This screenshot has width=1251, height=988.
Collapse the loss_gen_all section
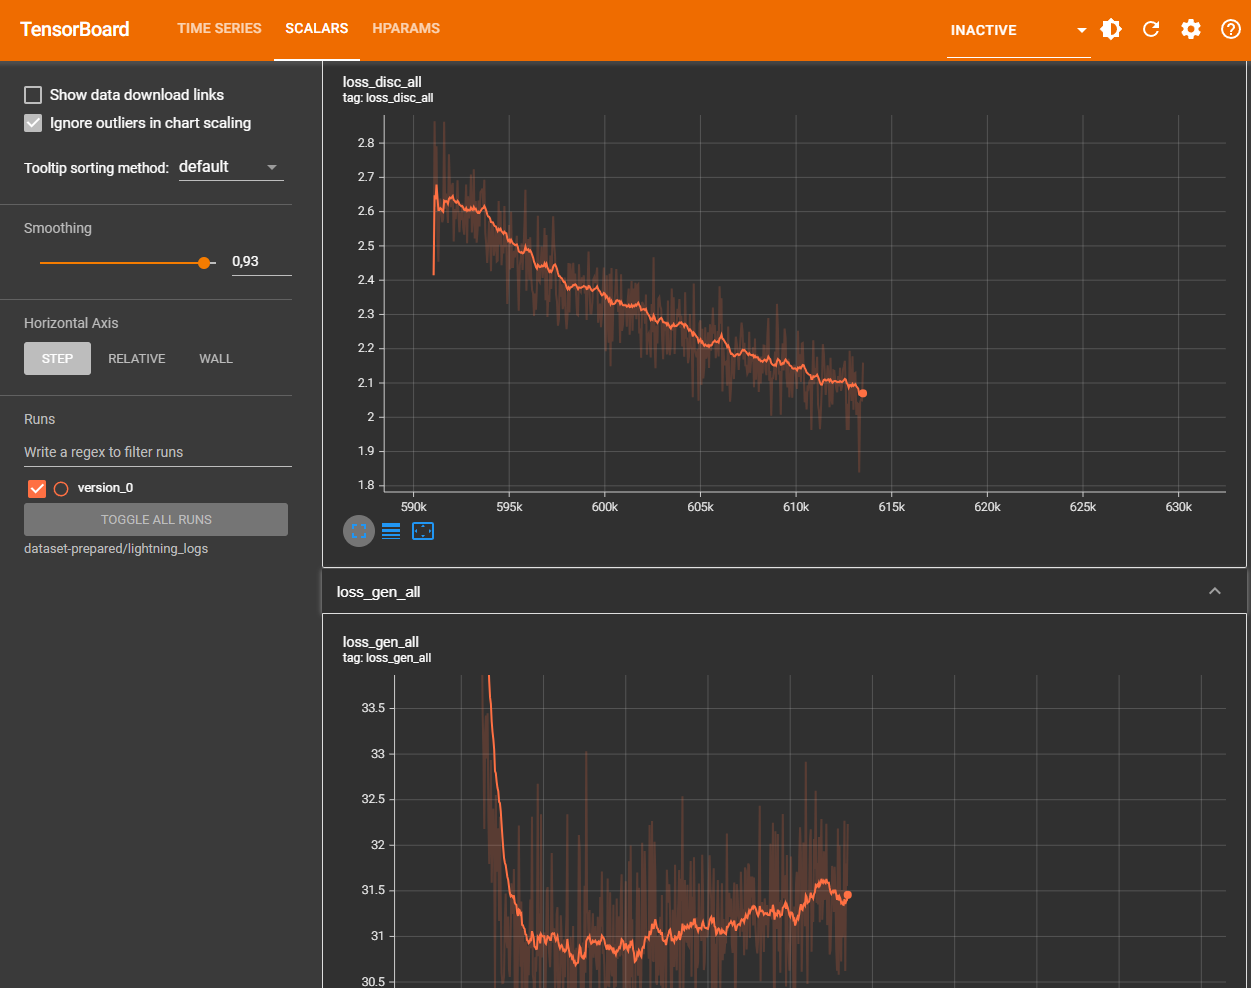[x=1214, y=591]
